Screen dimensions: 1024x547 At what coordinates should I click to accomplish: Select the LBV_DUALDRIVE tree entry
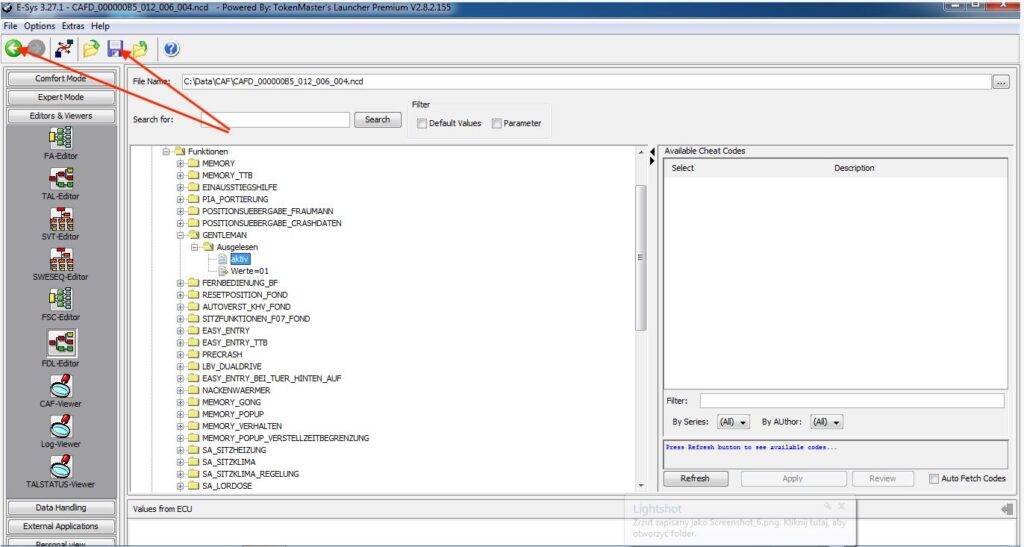point(232,366)
